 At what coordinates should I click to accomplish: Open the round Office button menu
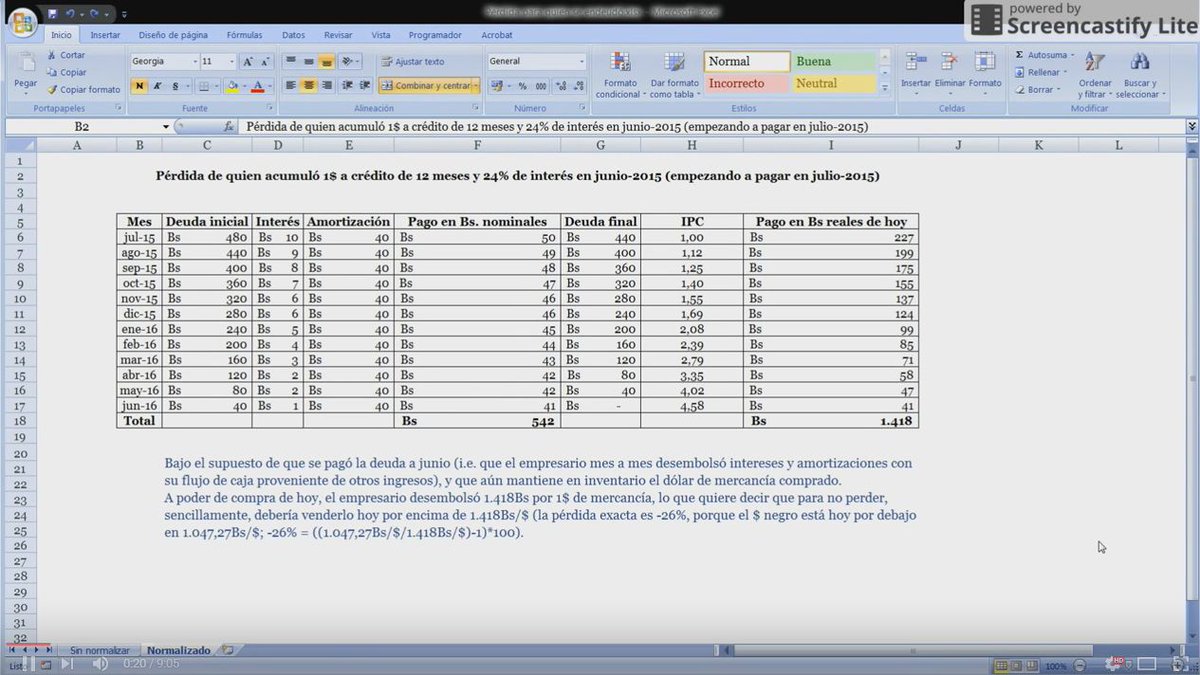[21, 23]
